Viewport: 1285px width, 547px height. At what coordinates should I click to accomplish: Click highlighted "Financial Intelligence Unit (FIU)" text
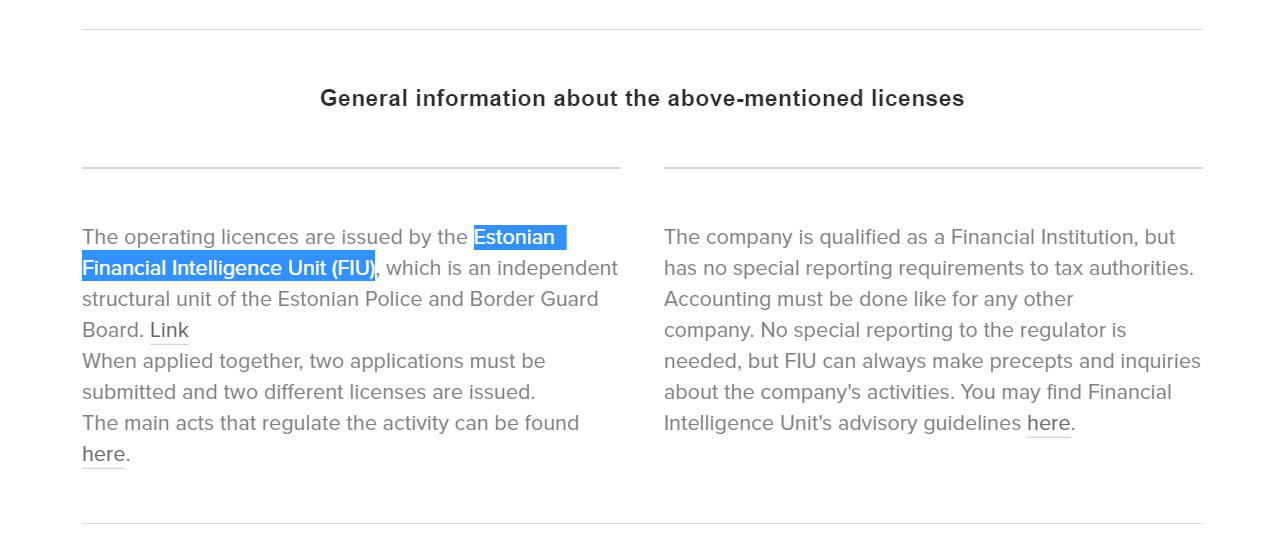(228, 268)
